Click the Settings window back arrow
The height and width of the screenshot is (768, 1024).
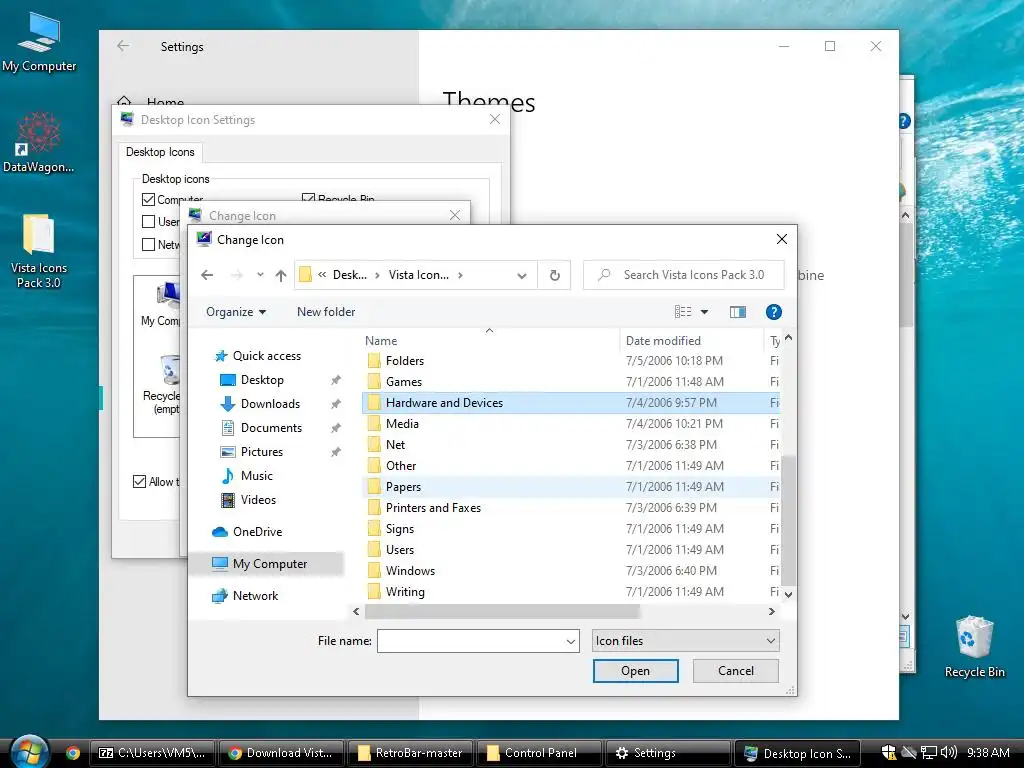123,46
